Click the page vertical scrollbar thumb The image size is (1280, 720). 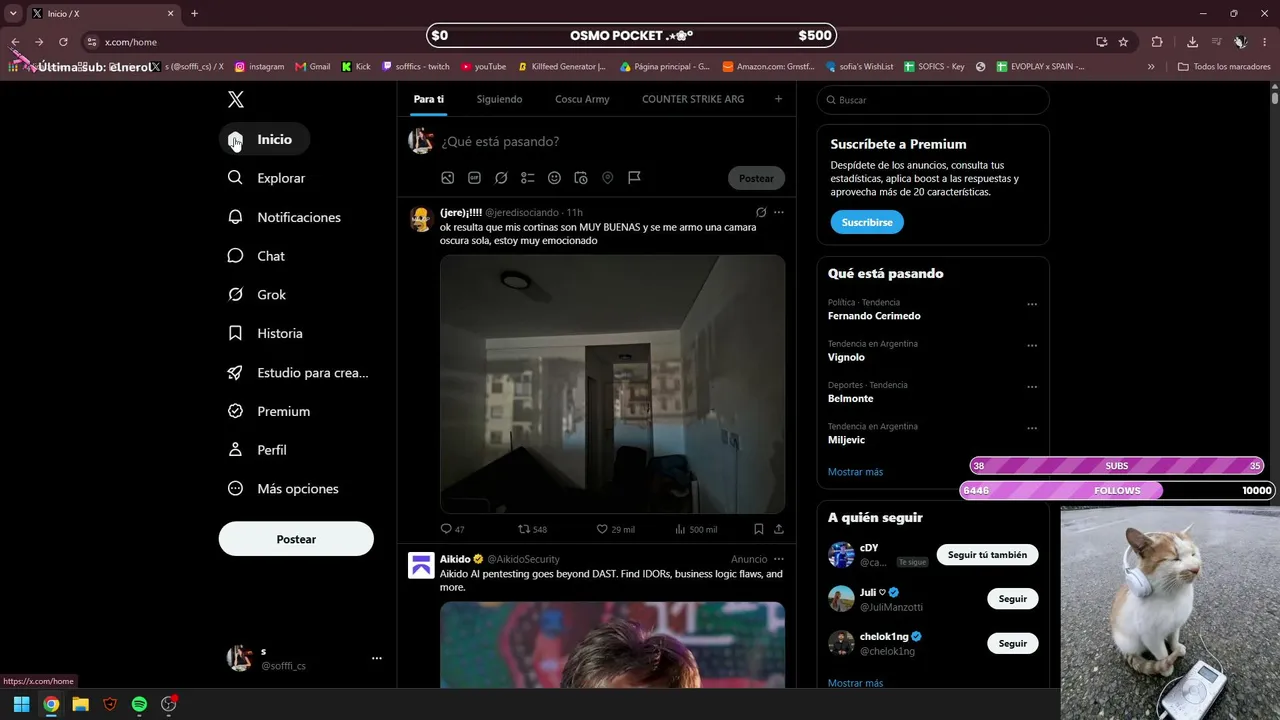(x=1275, y=98)
